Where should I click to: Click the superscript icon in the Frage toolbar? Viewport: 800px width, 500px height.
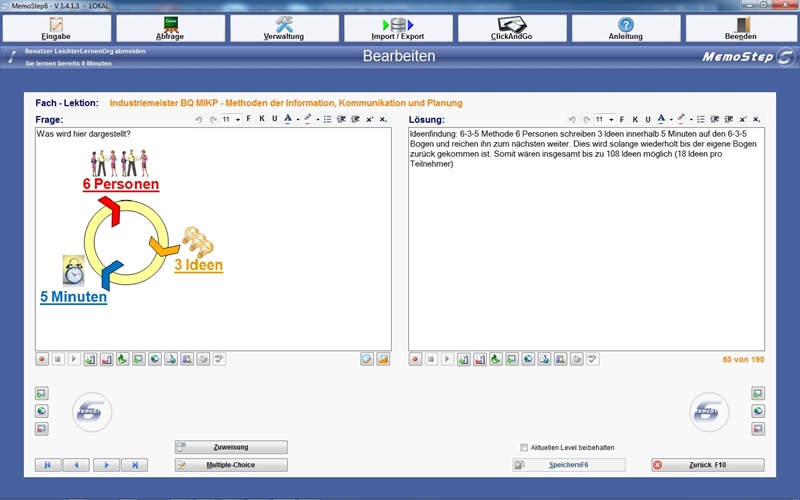click(369, 119)
